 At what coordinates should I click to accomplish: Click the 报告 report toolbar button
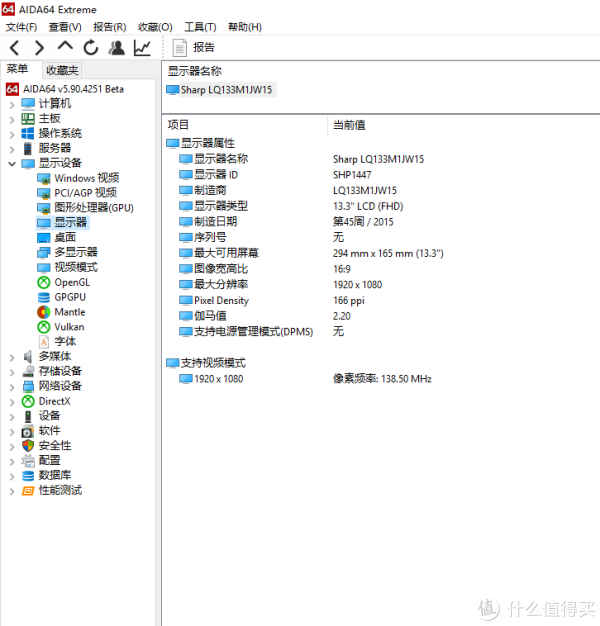[x=194, y=48]
